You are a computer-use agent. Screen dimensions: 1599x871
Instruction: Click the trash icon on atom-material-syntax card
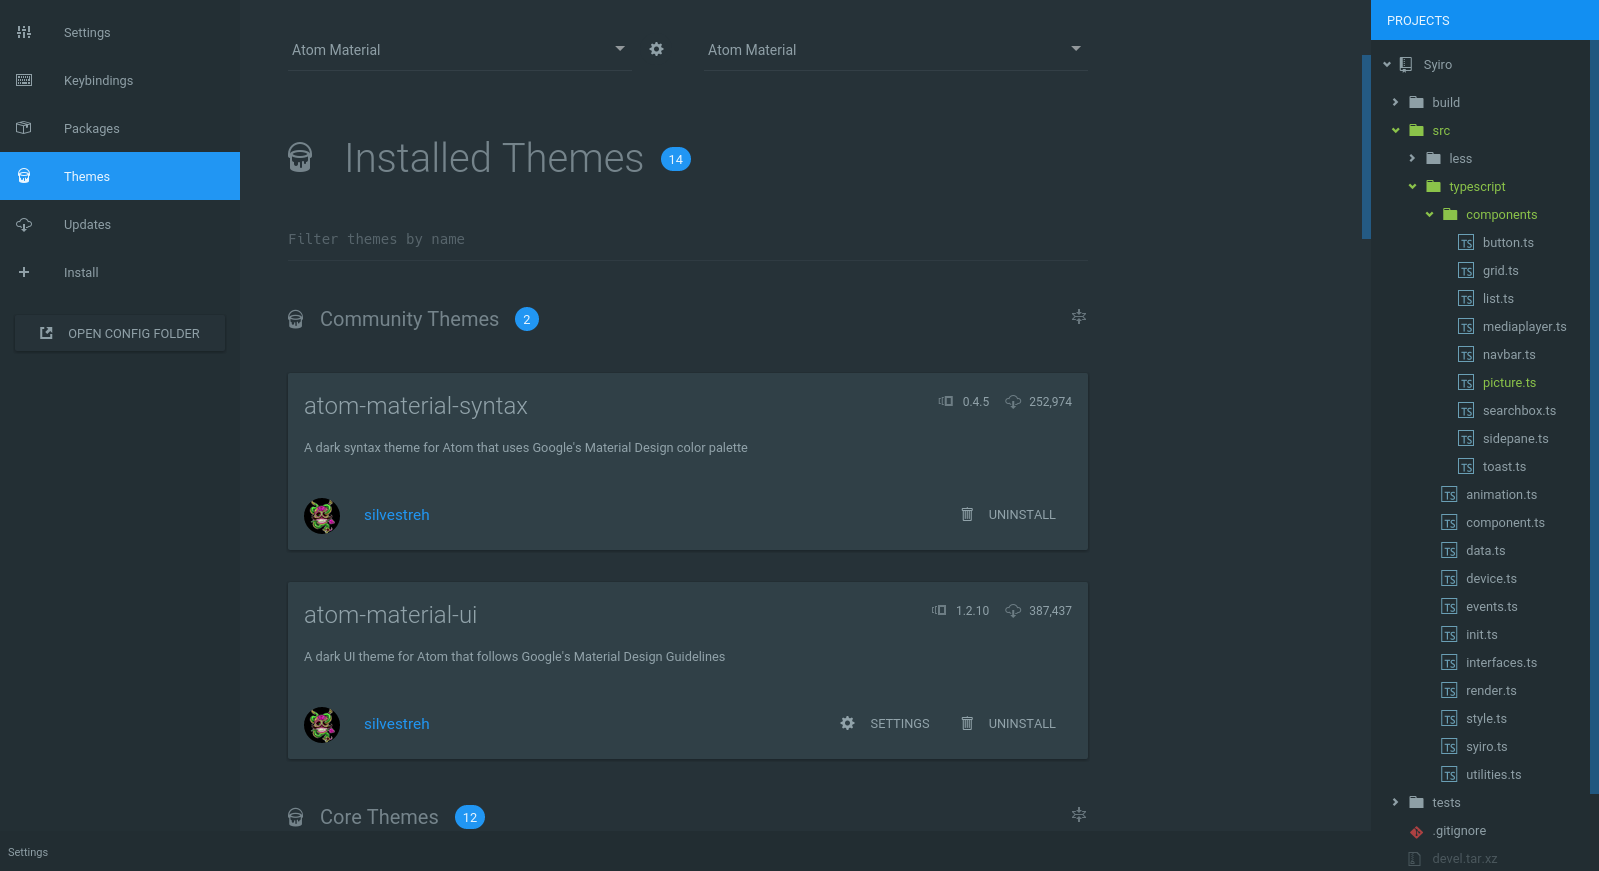pyautogui.click(x=967, y=514)
